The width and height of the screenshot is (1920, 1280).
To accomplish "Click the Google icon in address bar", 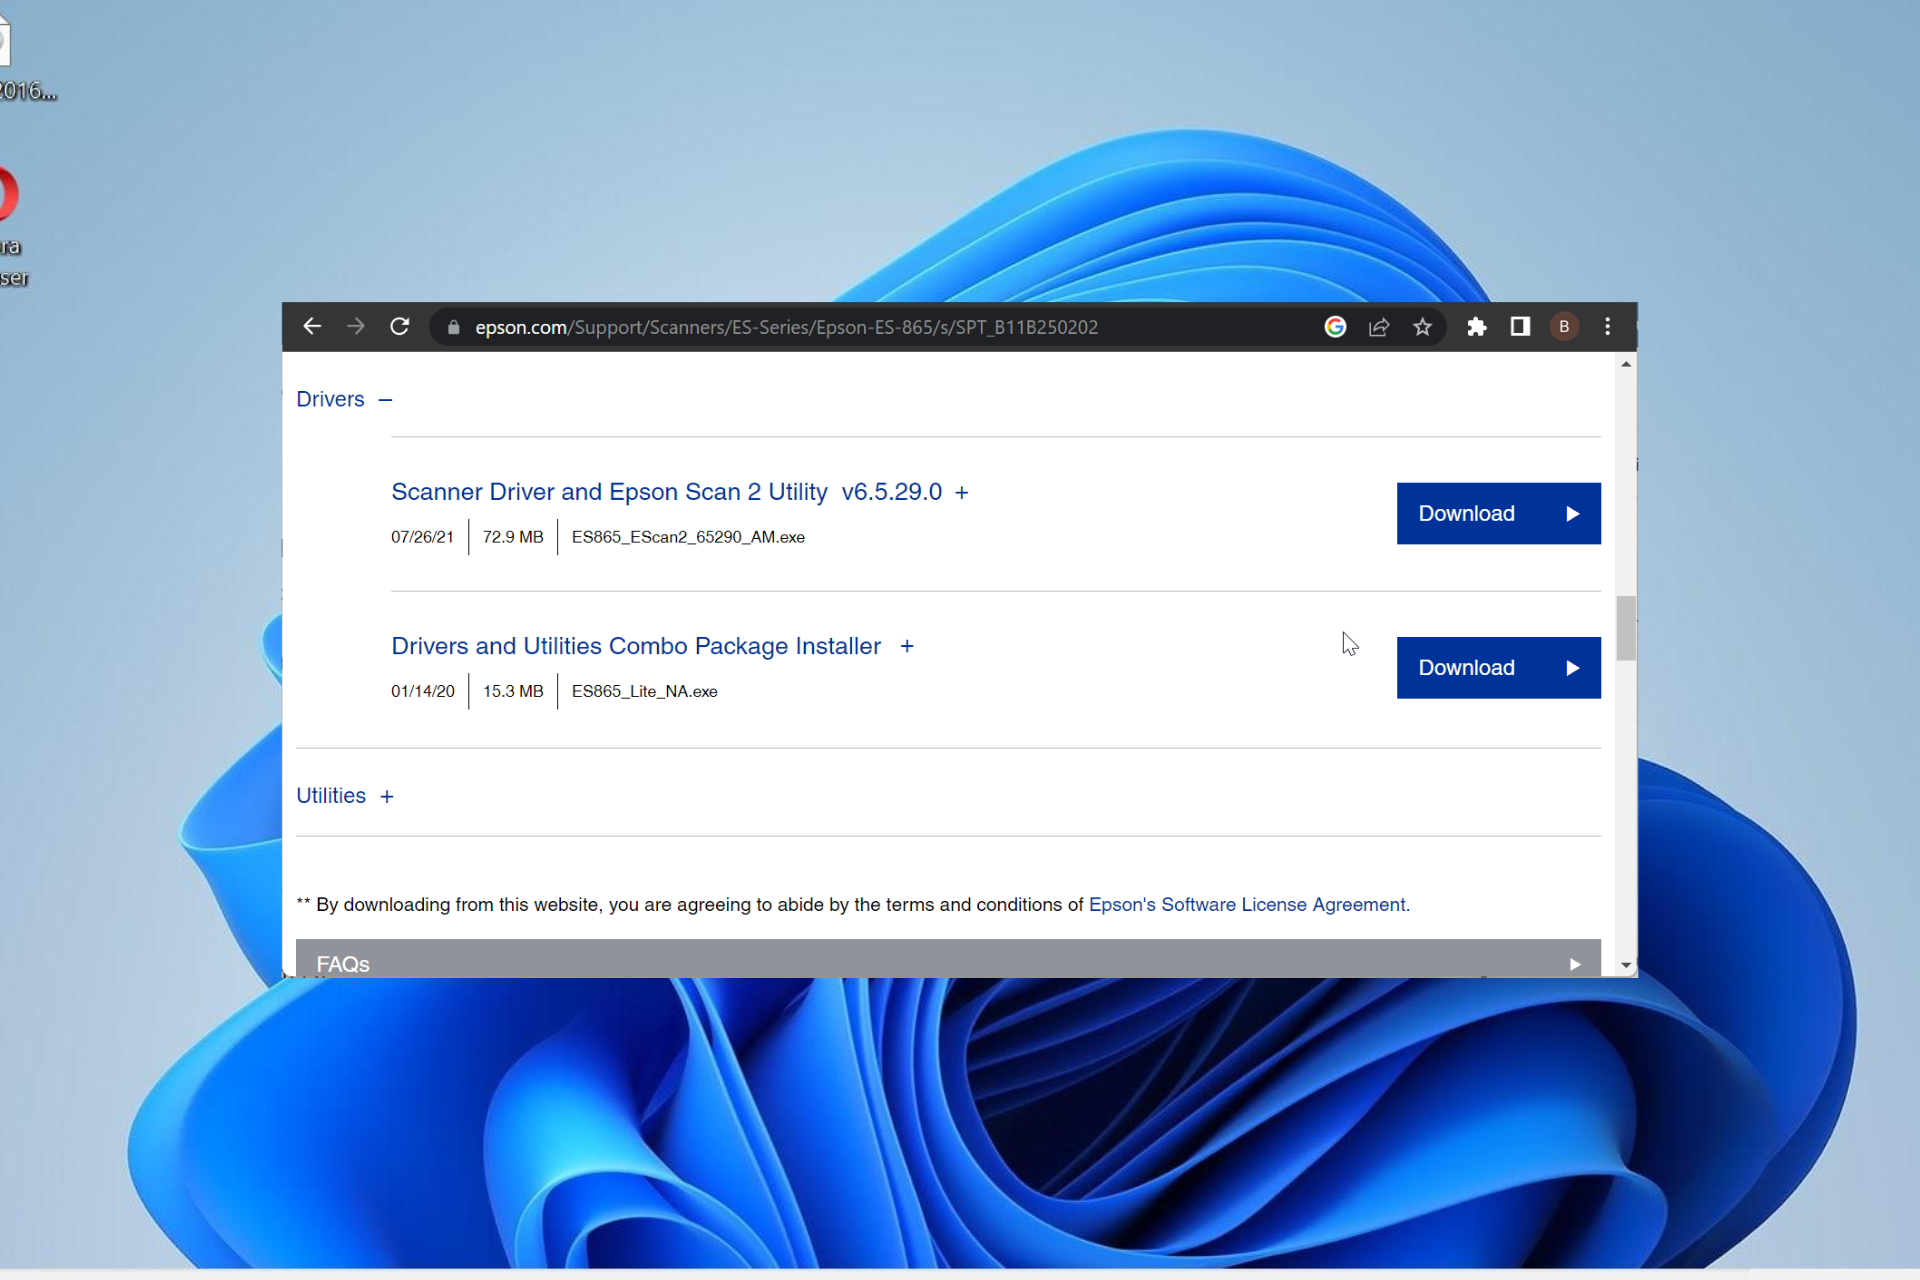I will (1335, 327).
